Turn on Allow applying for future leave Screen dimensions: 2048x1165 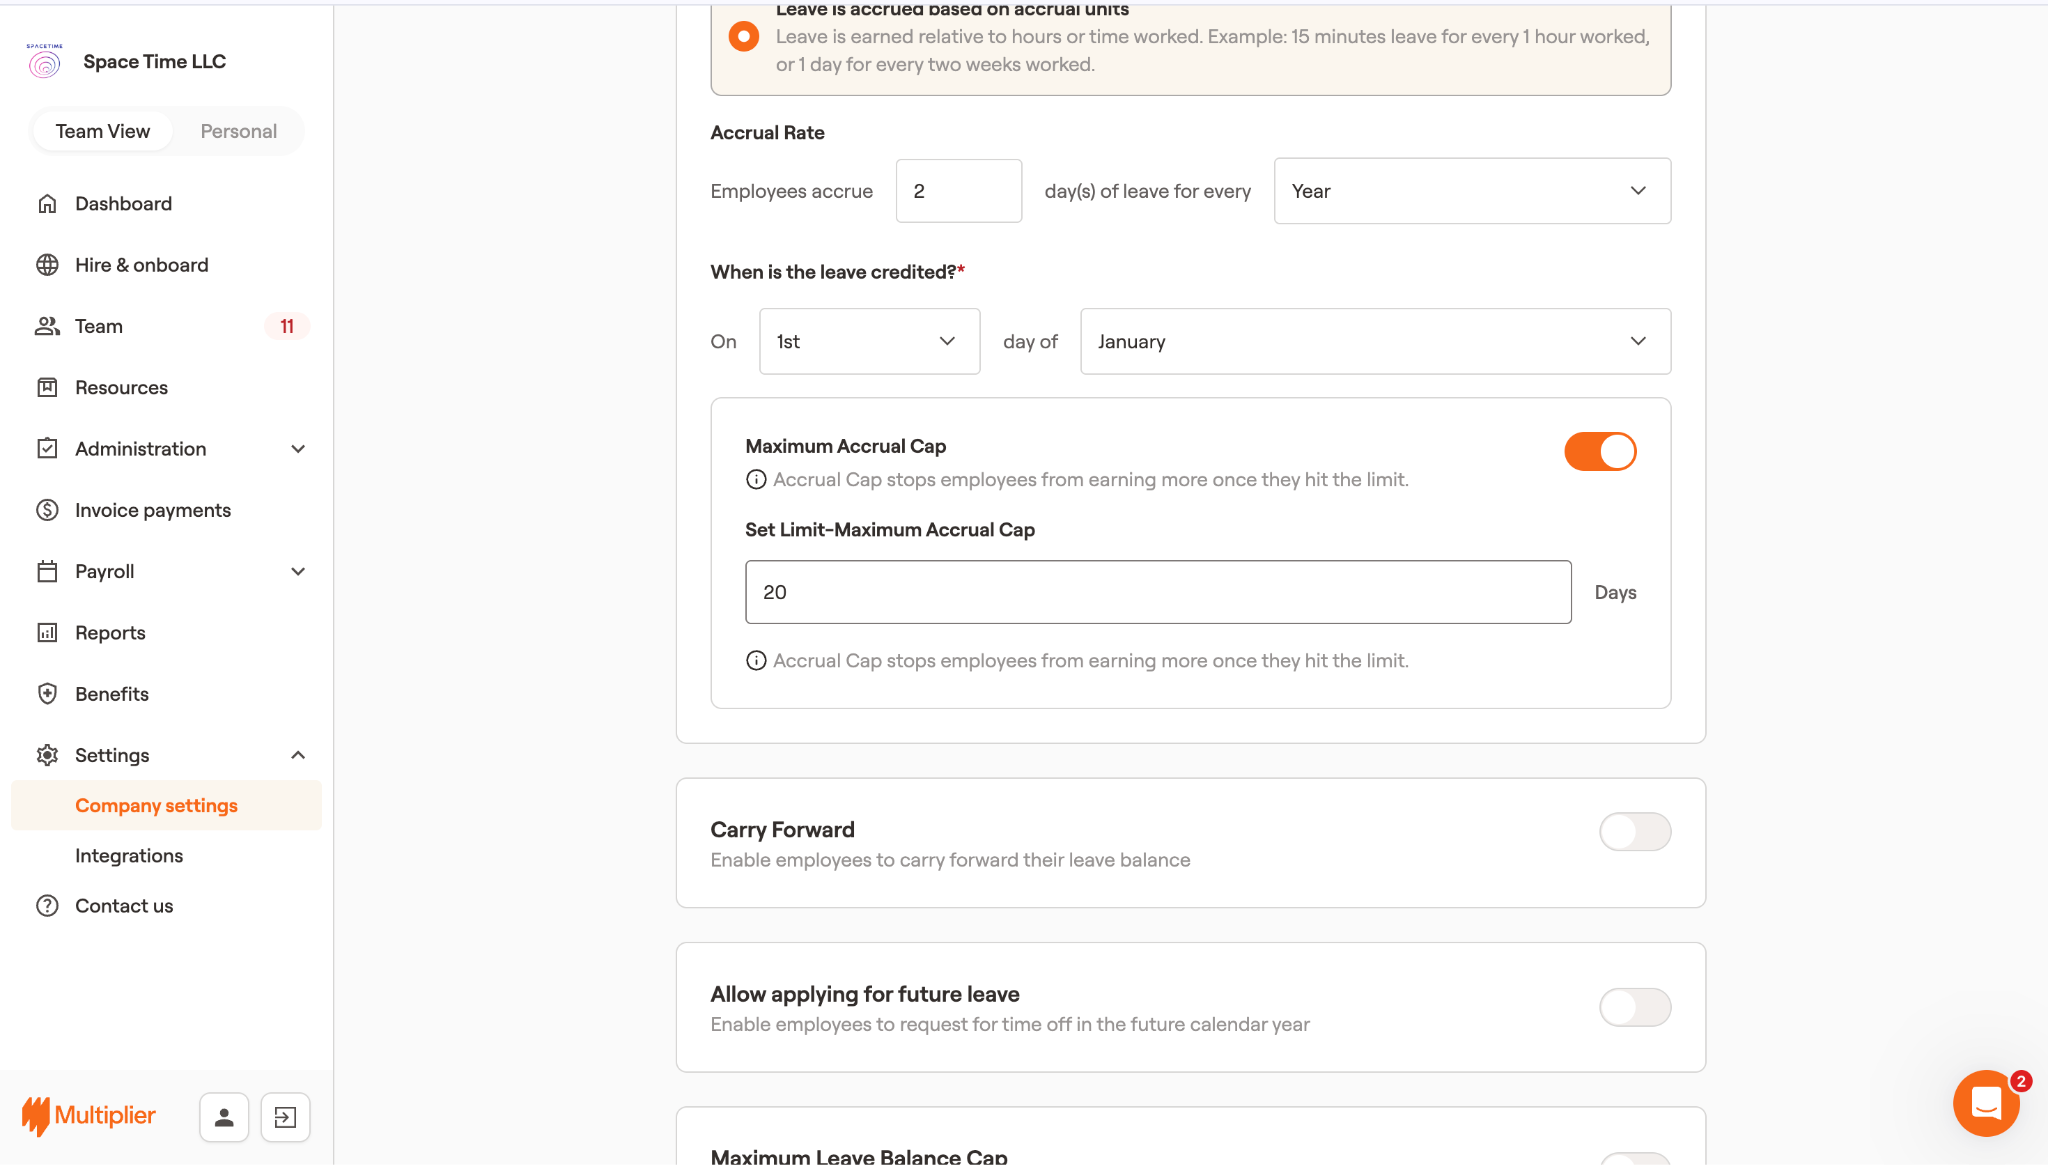coord(1634,1007)
